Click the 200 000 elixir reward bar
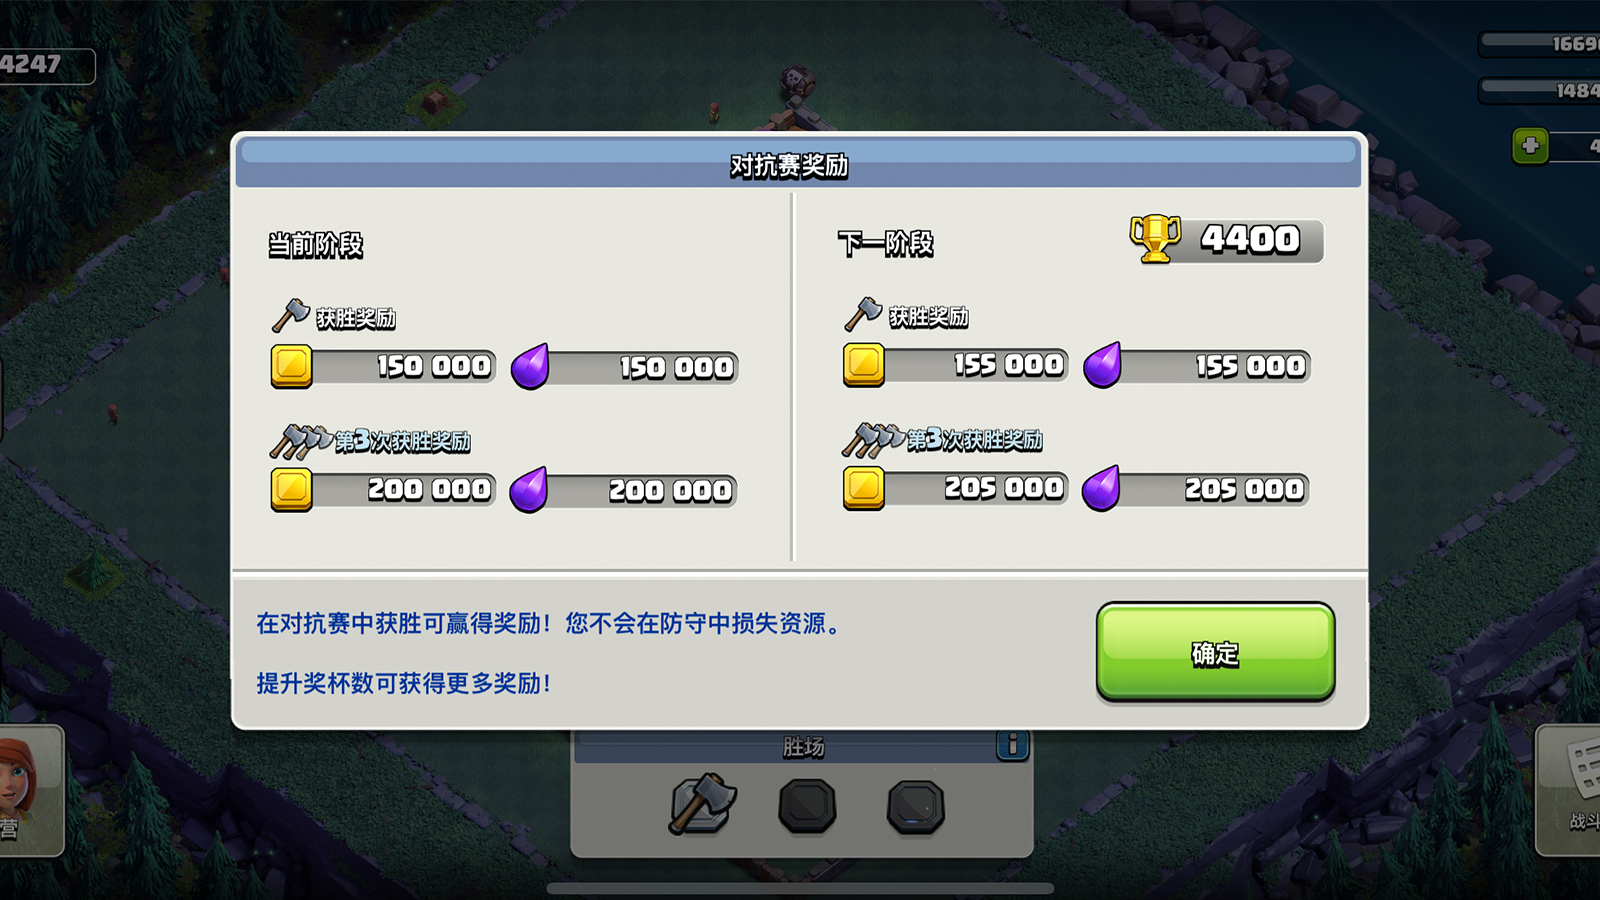Screen dimensions: 1600x900 624,490
